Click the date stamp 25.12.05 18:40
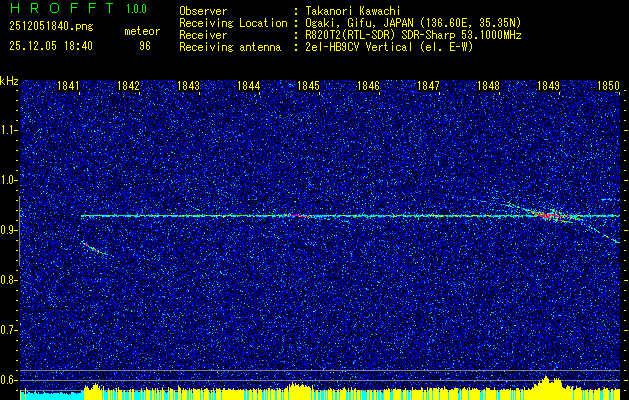This screenshot has height=400, width=629. [x=51, y=46]
